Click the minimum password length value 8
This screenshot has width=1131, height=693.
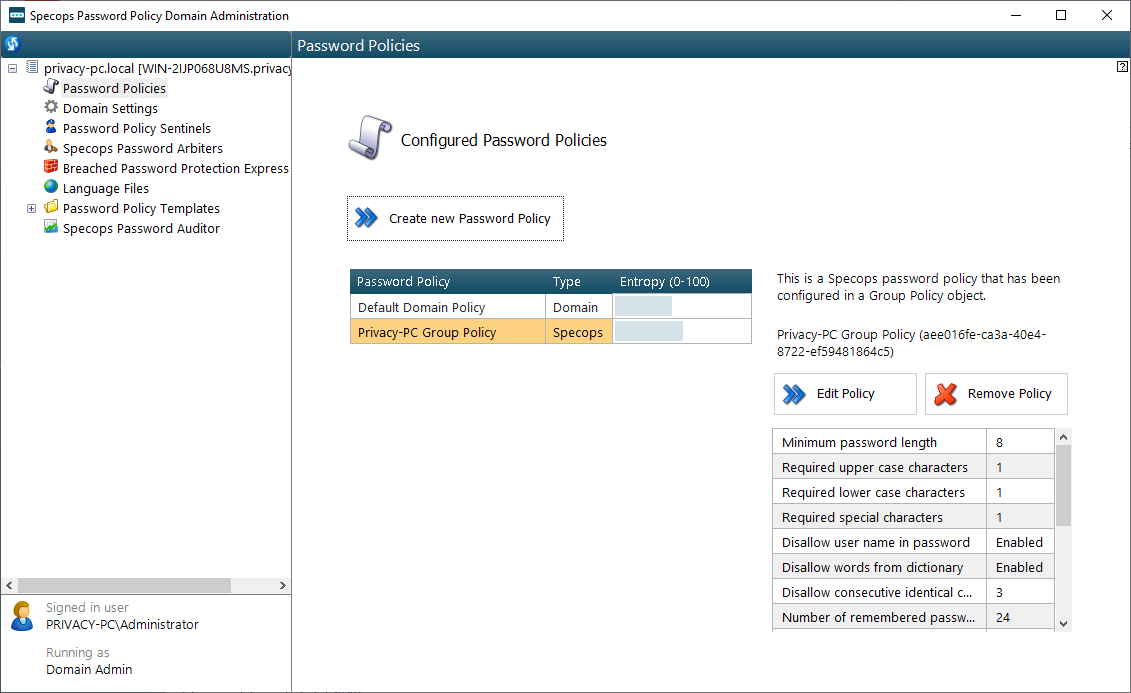999,443
